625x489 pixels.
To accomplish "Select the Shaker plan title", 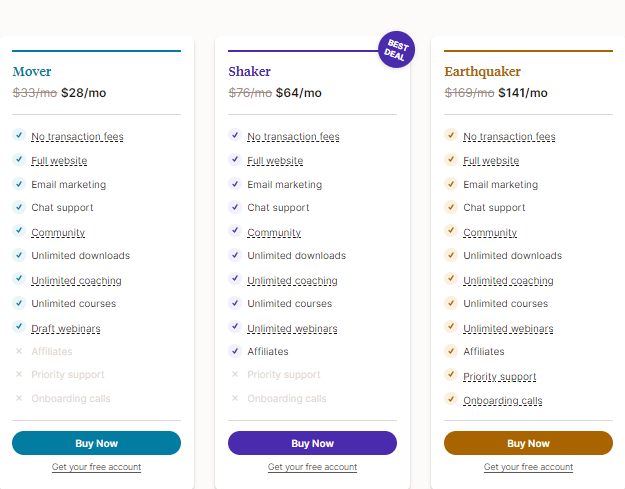I will point(249,72).
